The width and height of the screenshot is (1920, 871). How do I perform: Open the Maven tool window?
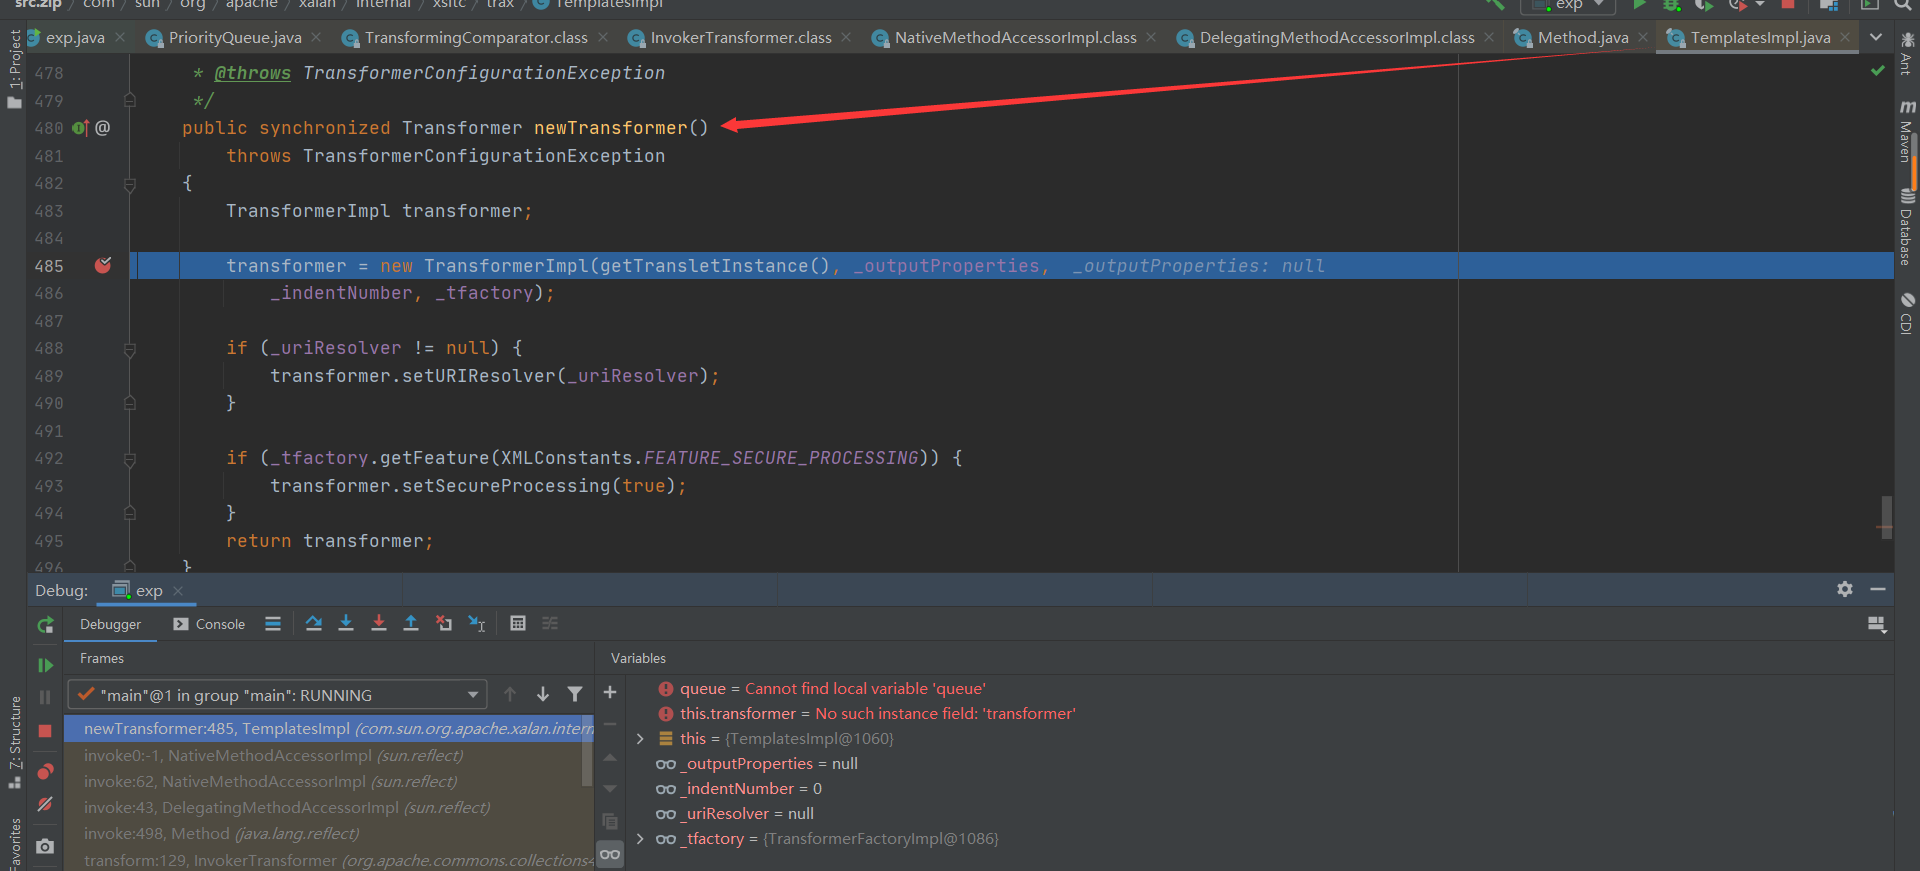coord(1907,130)
